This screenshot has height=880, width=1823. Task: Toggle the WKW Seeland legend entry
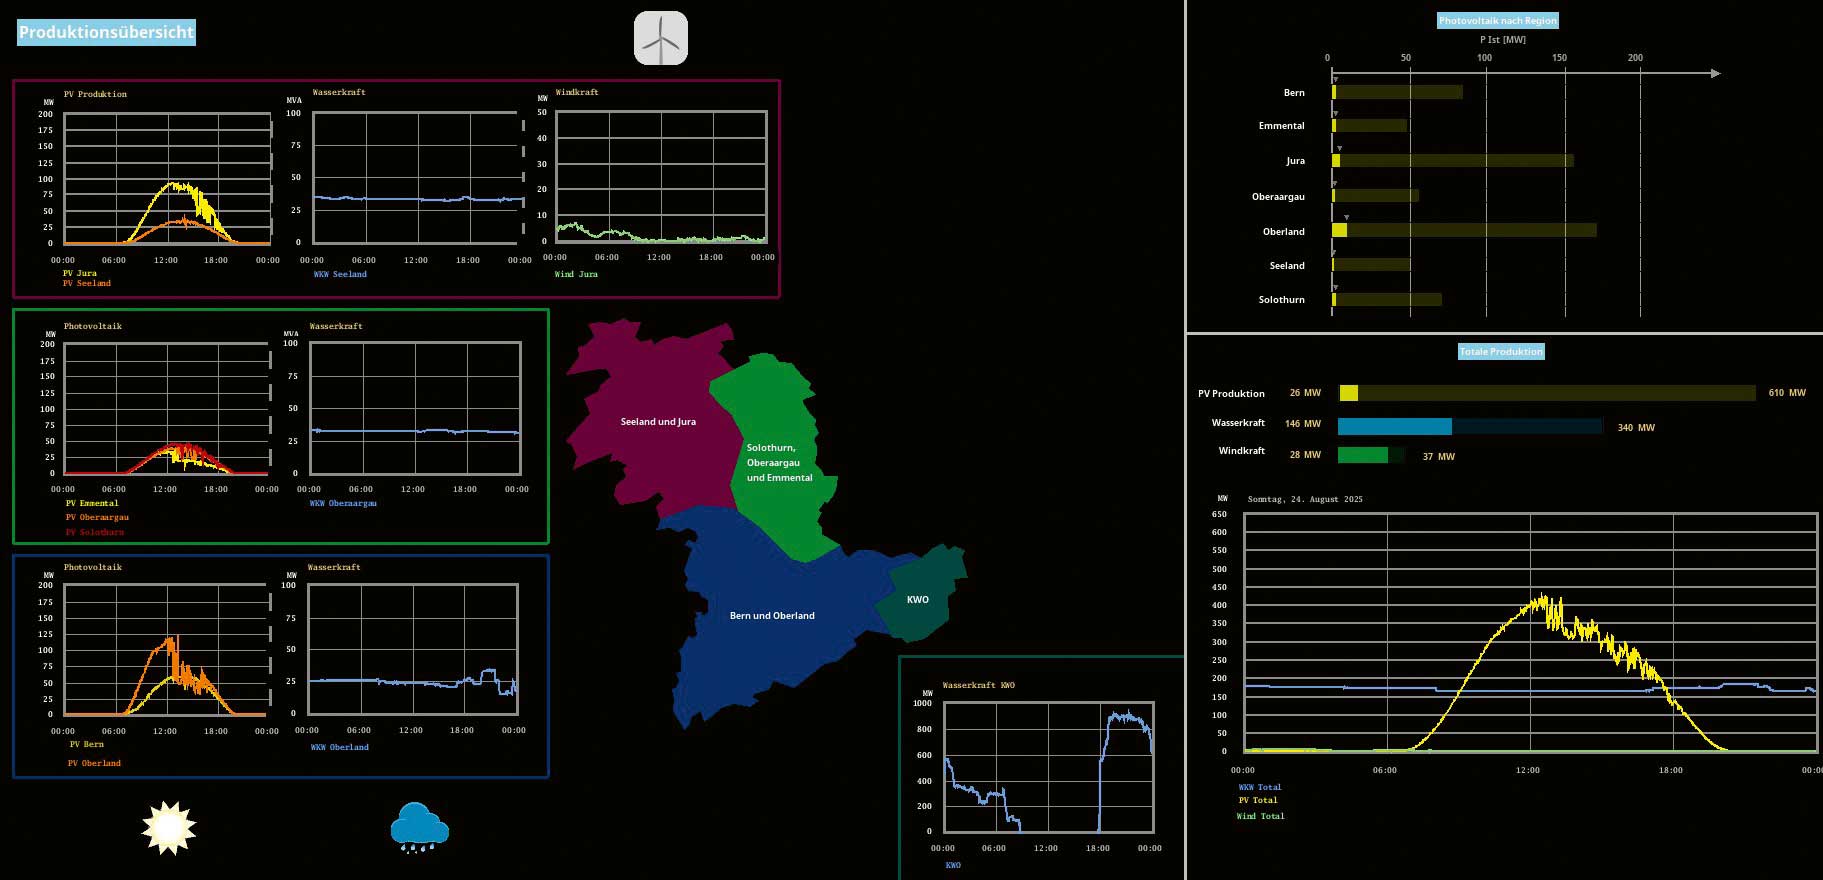340,274
